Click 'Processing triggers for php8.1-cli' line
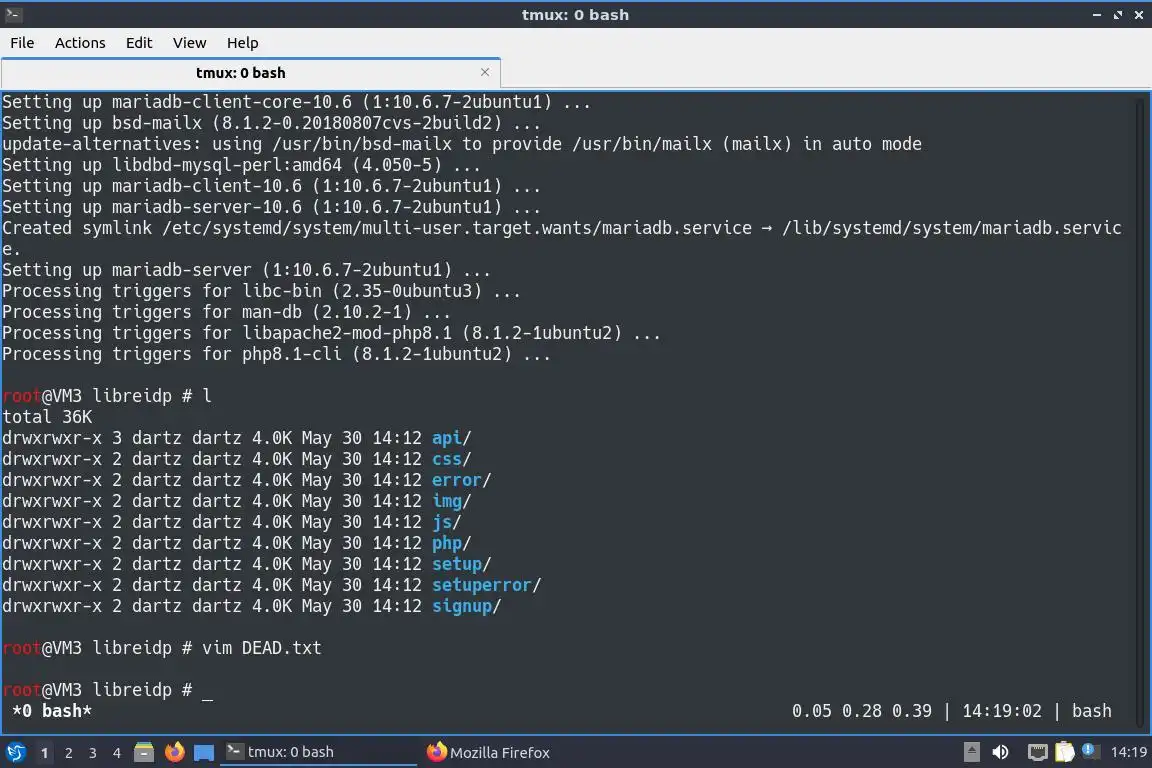The image size is (1152, 768). (x=276, y=354)
